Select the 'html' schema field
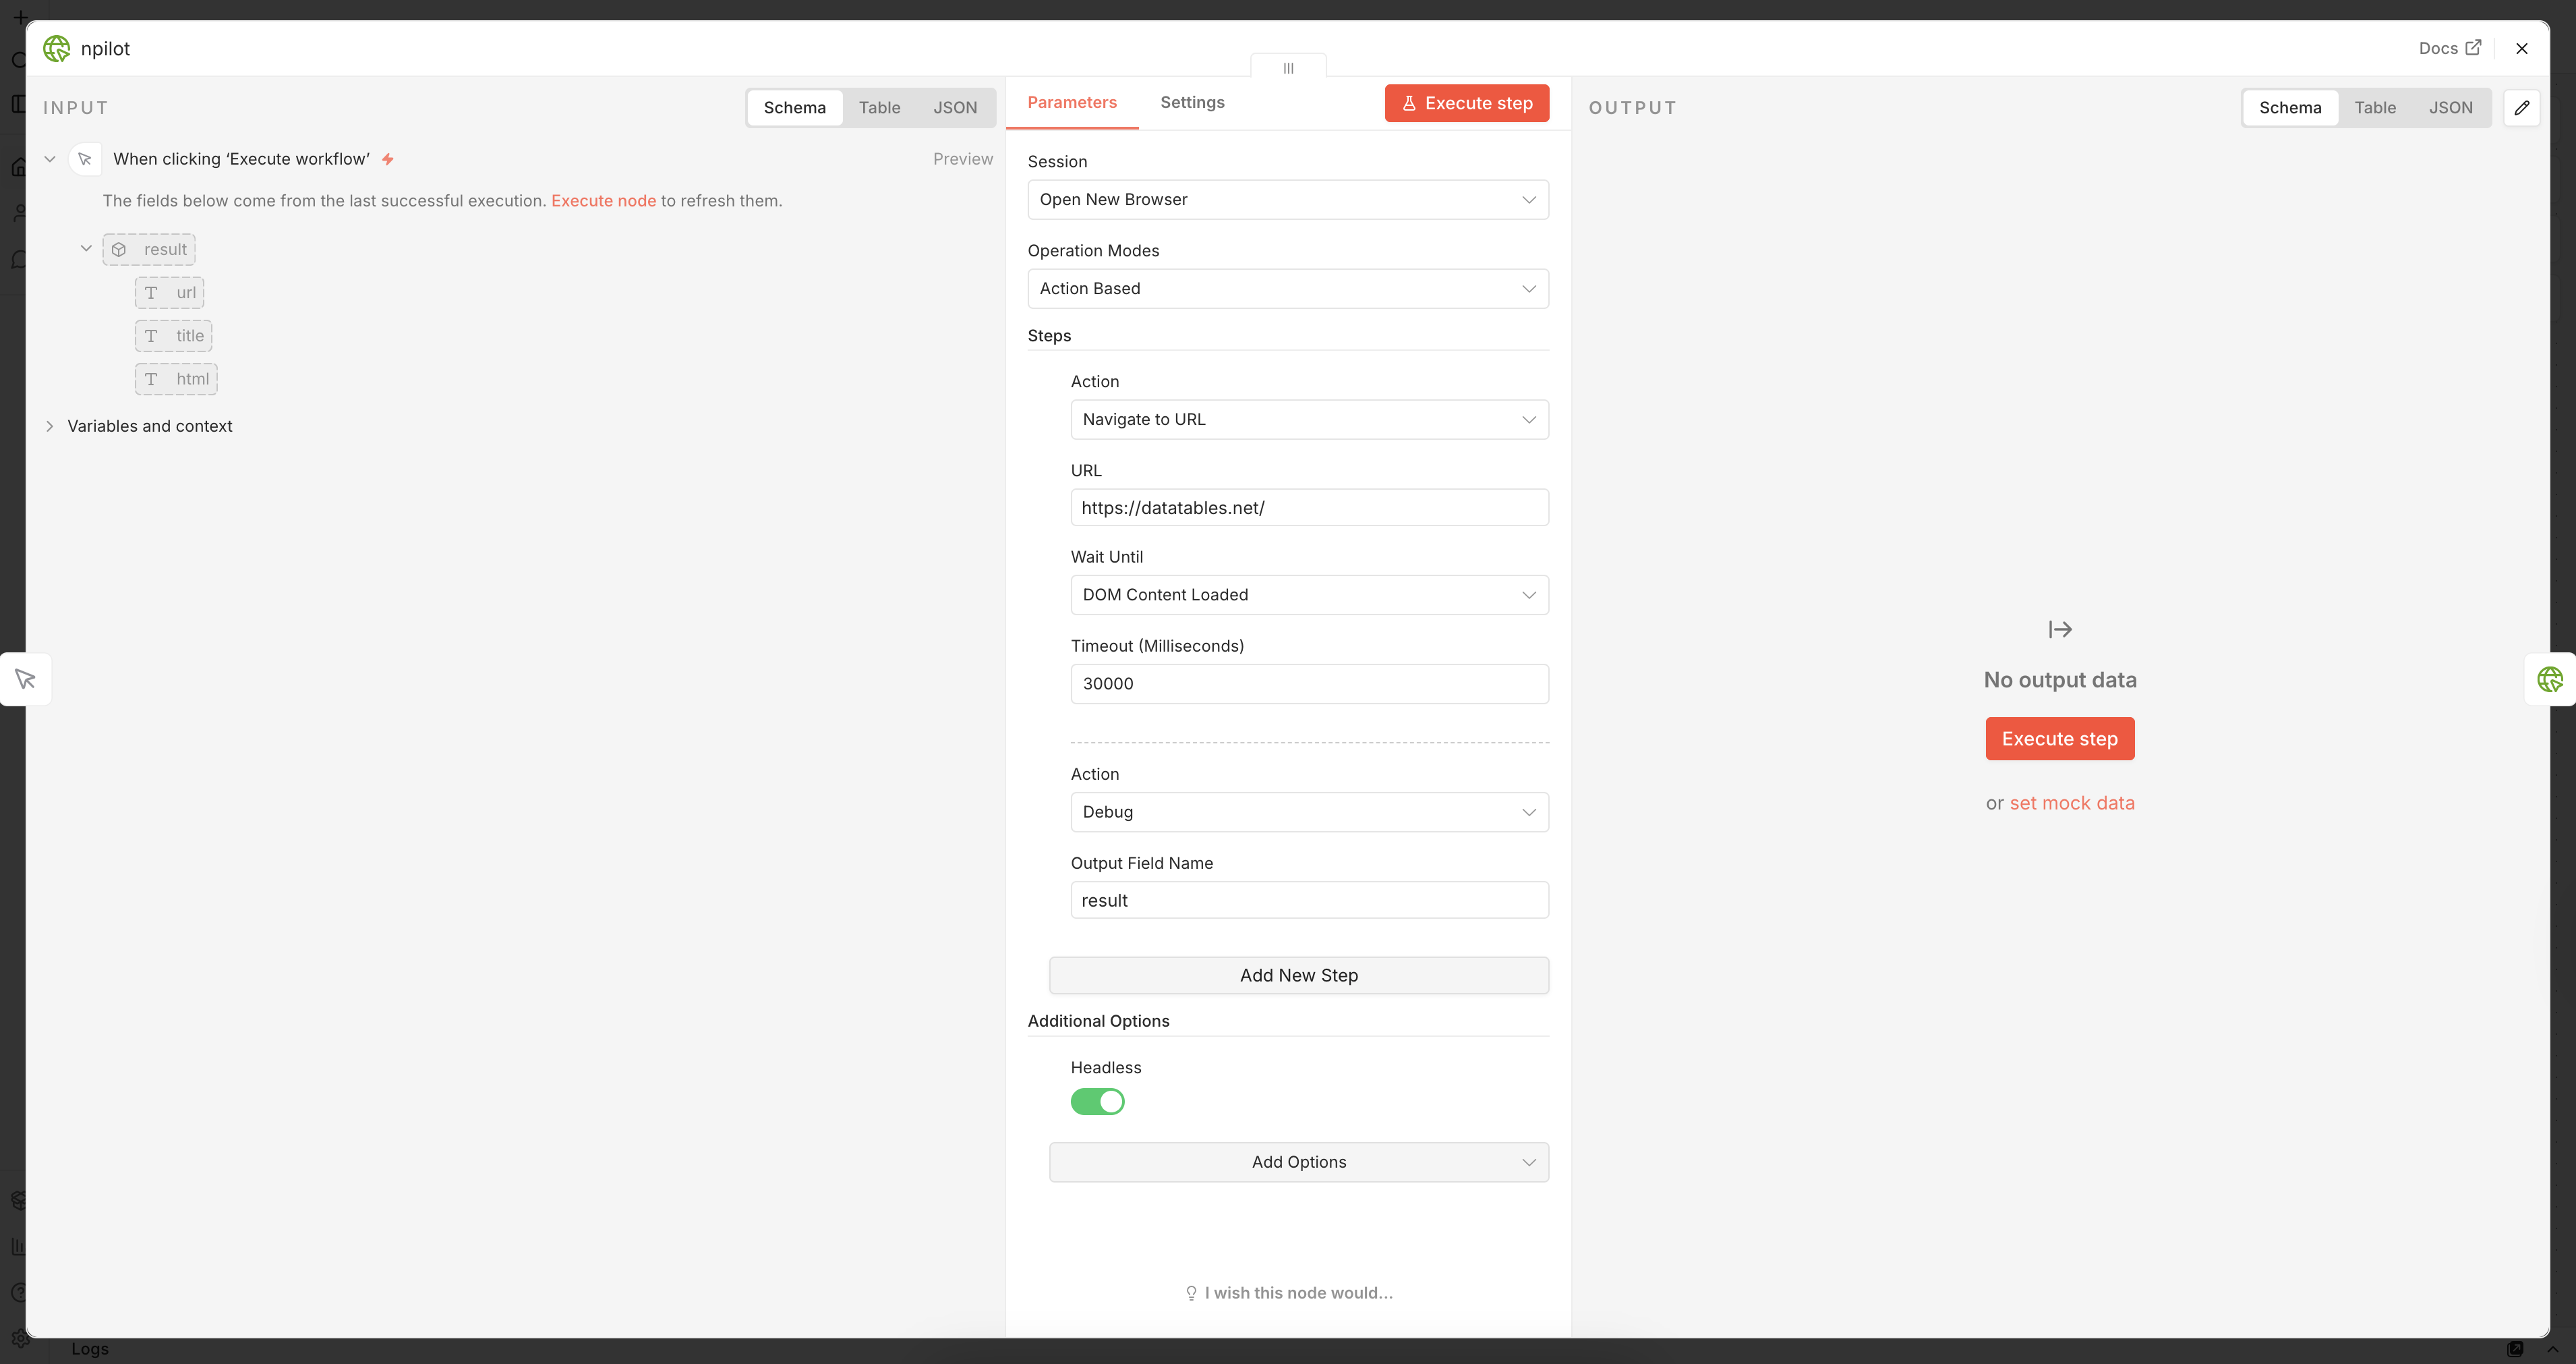Image resolution: width=2576 pixels, height=1364 pixels. click(x=176, y=379)
